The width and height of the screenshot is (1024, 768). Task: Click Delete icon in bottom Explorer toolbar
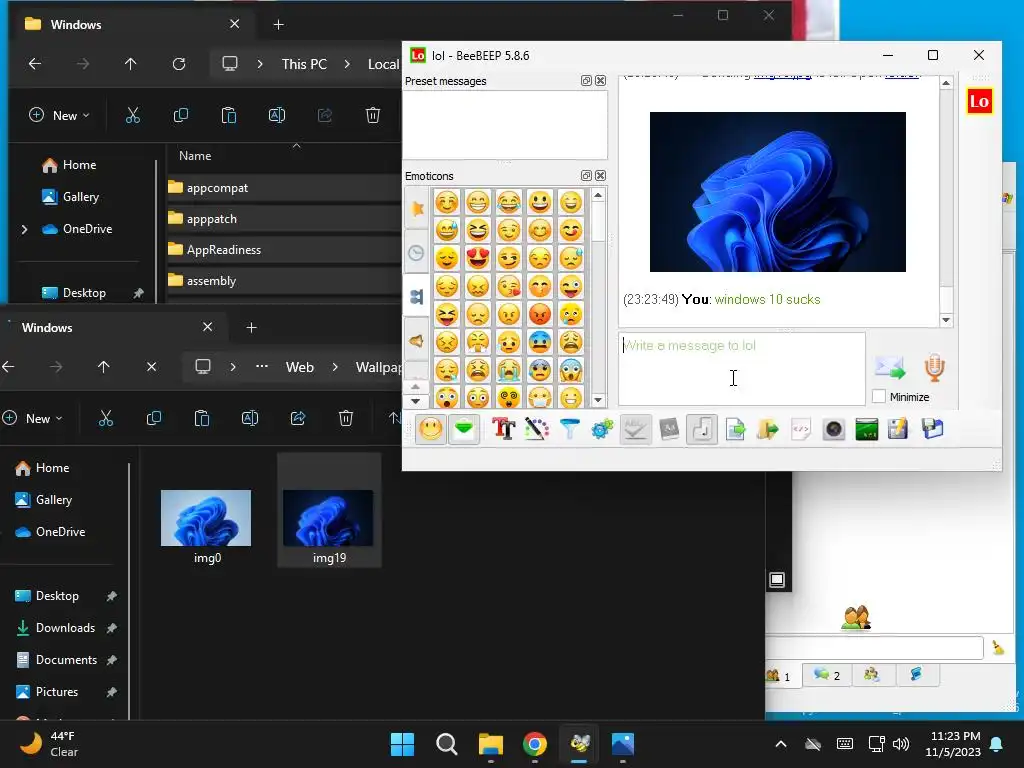(x=346, y=419)
